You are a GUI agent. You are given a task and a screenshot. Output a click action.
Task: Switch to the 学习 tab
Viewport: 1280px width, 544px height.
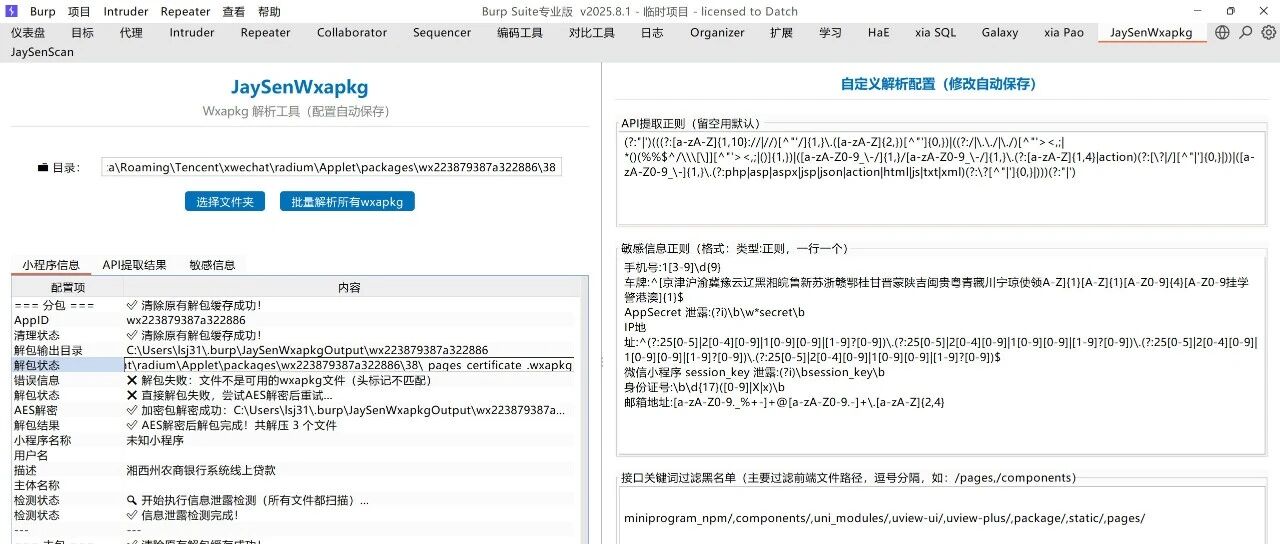[x=830, y=32]
